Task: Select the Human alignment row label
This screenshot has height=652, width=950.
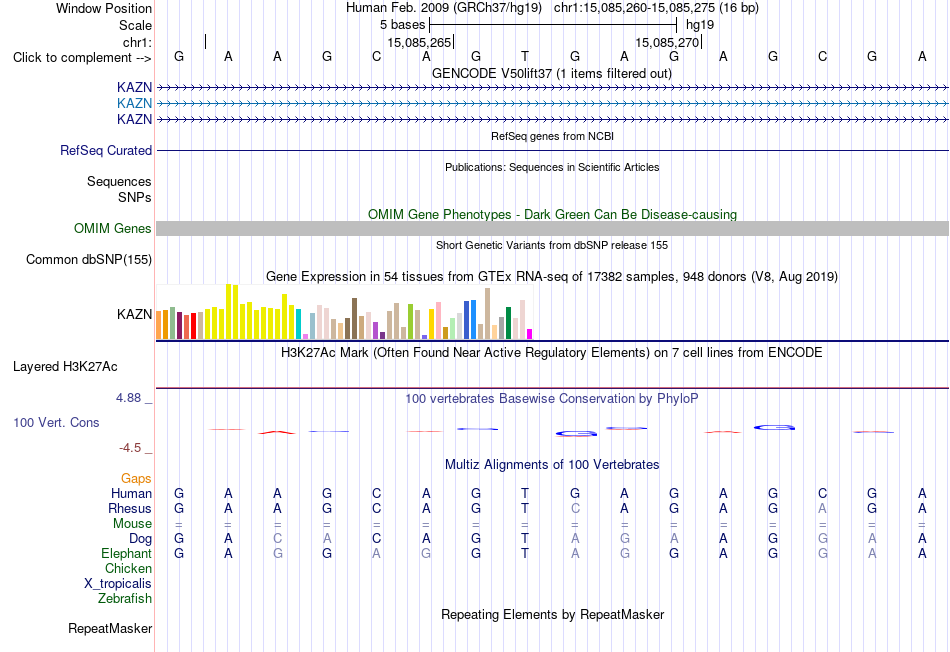Action: point(131,493)
